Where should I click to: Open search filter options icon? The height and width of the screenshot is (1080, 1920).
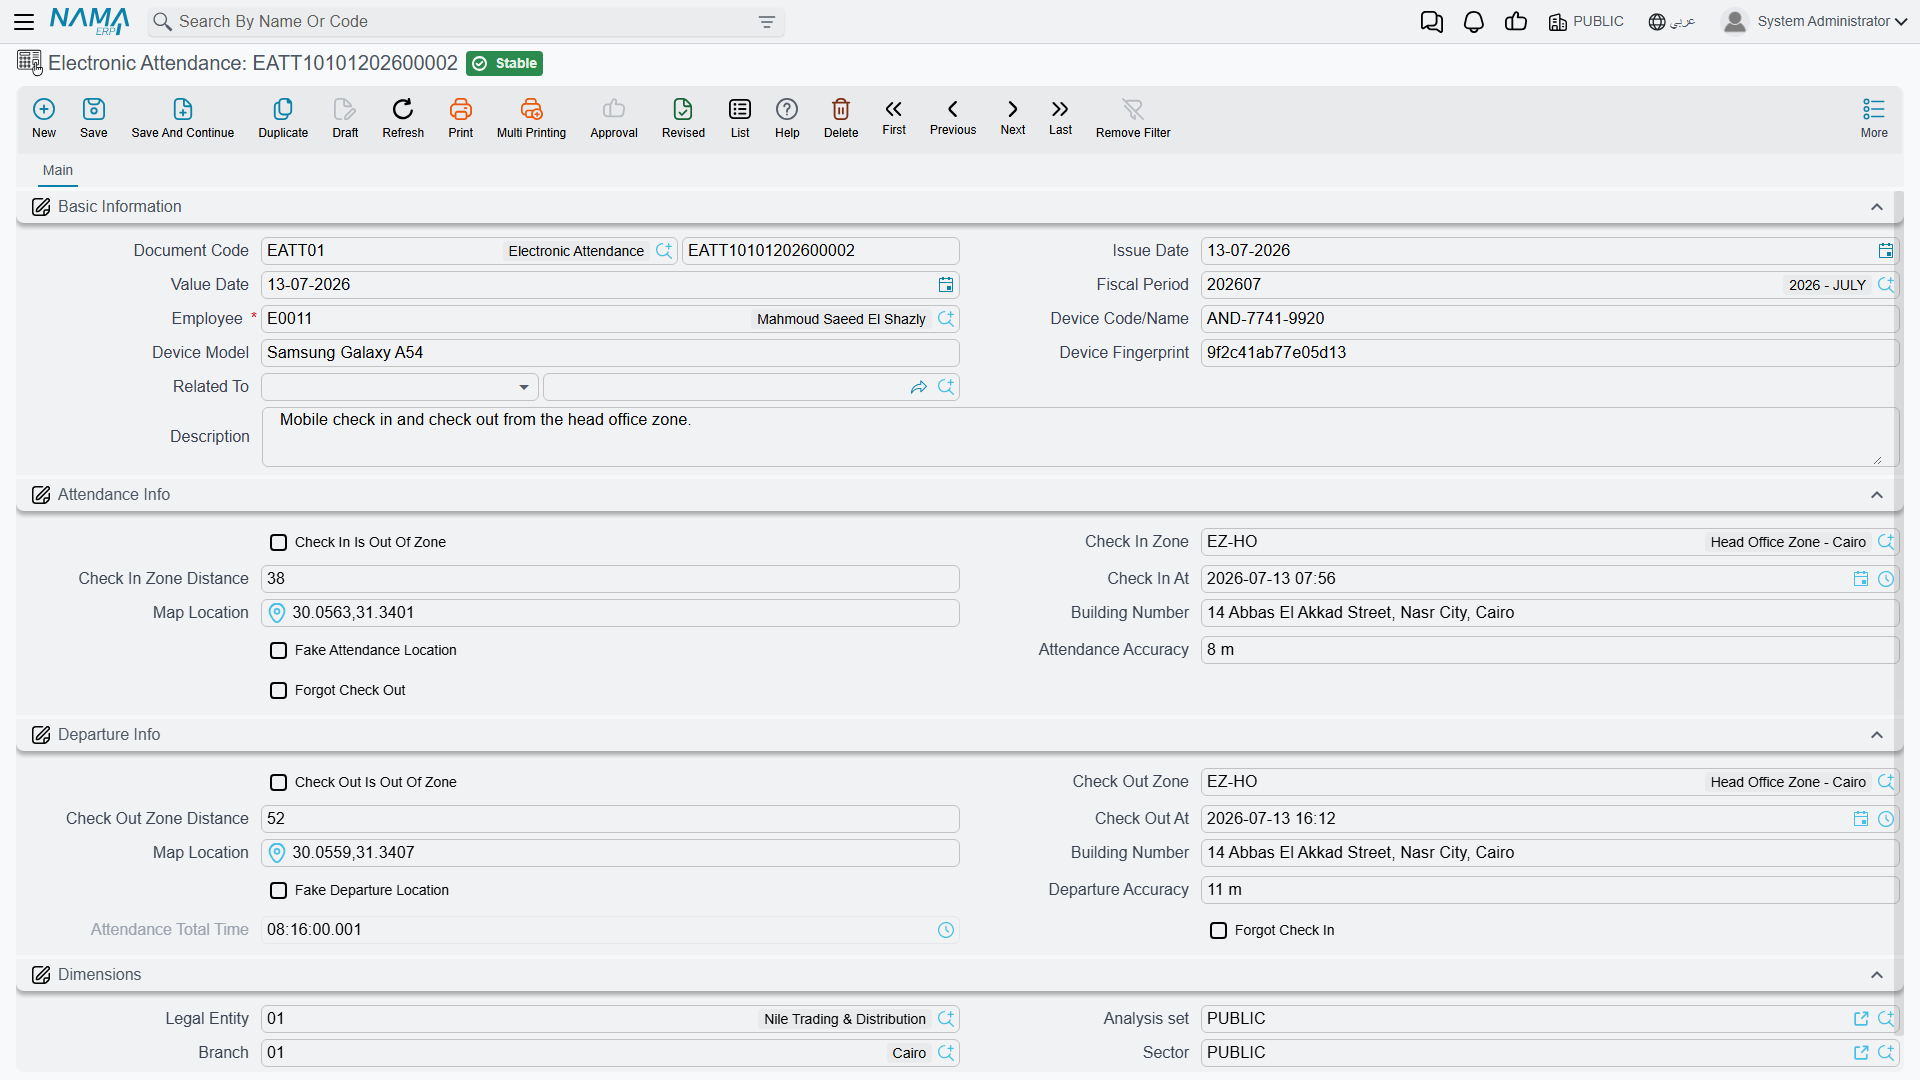tap(767, 22)
